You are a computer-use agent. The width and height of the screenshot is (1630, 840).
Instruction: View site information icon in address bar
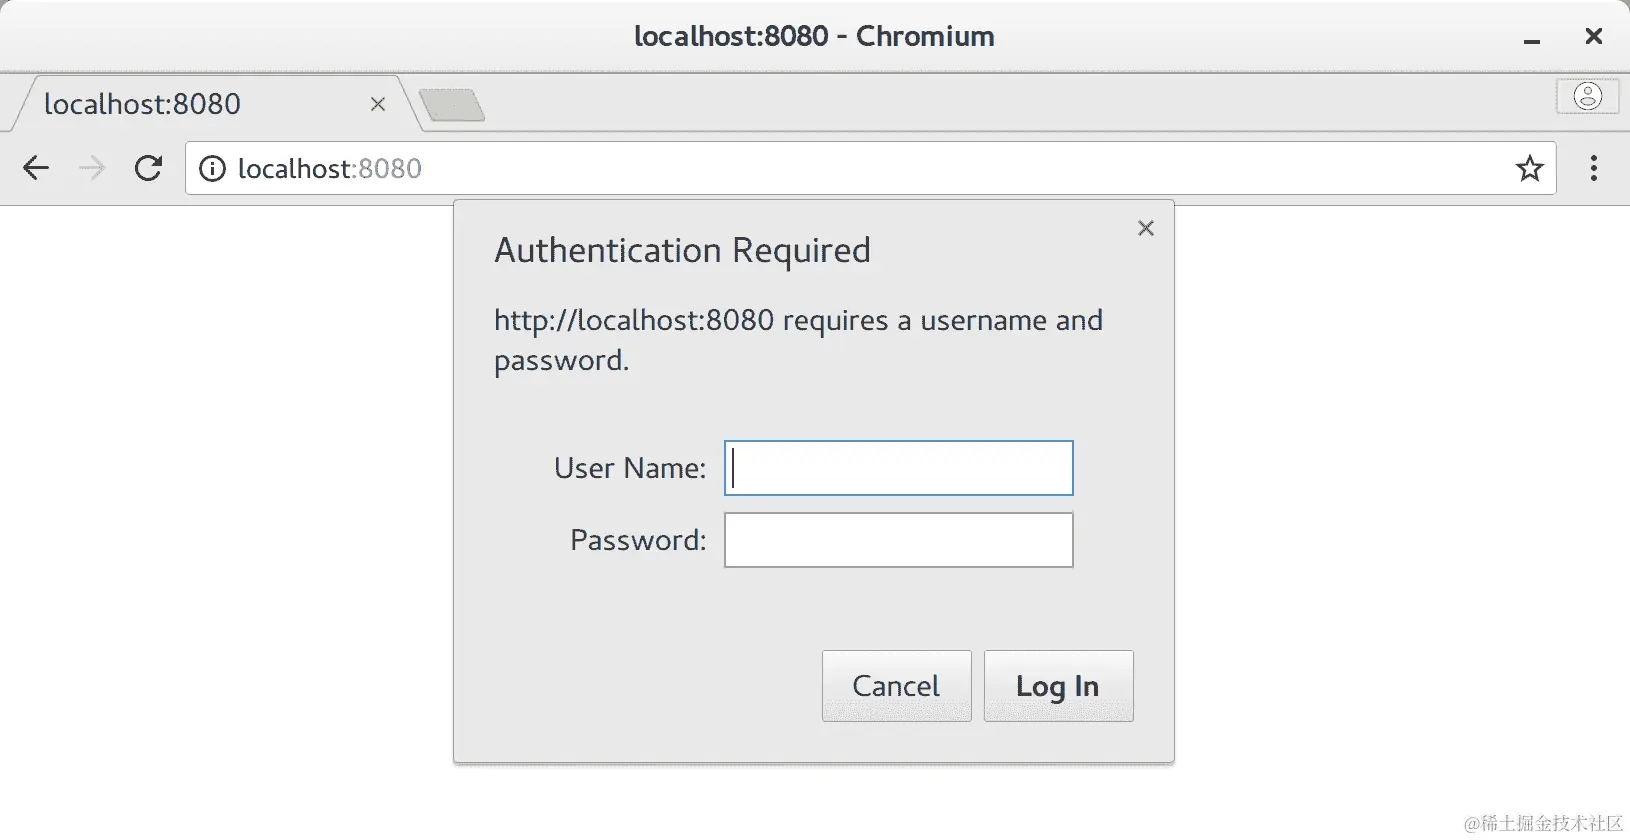click(x=212, y=169)
